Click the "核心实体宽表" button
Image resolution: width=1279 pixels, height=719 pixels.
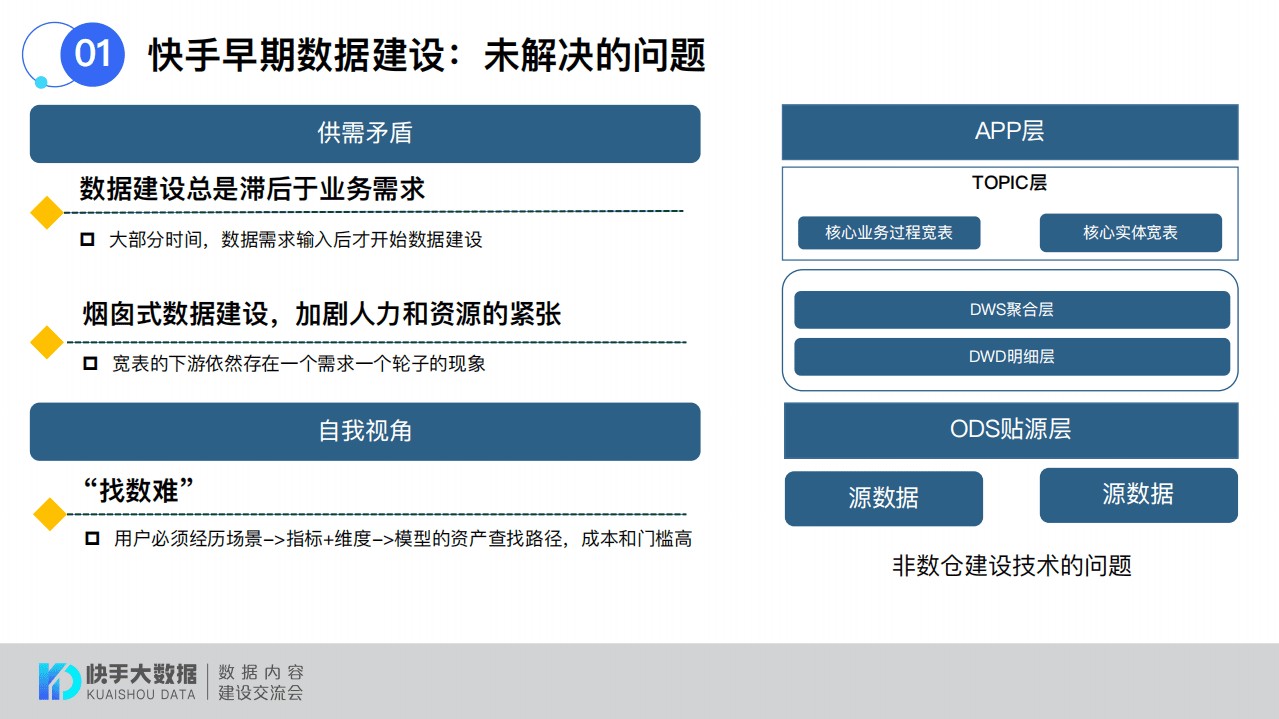(1132, 232)
